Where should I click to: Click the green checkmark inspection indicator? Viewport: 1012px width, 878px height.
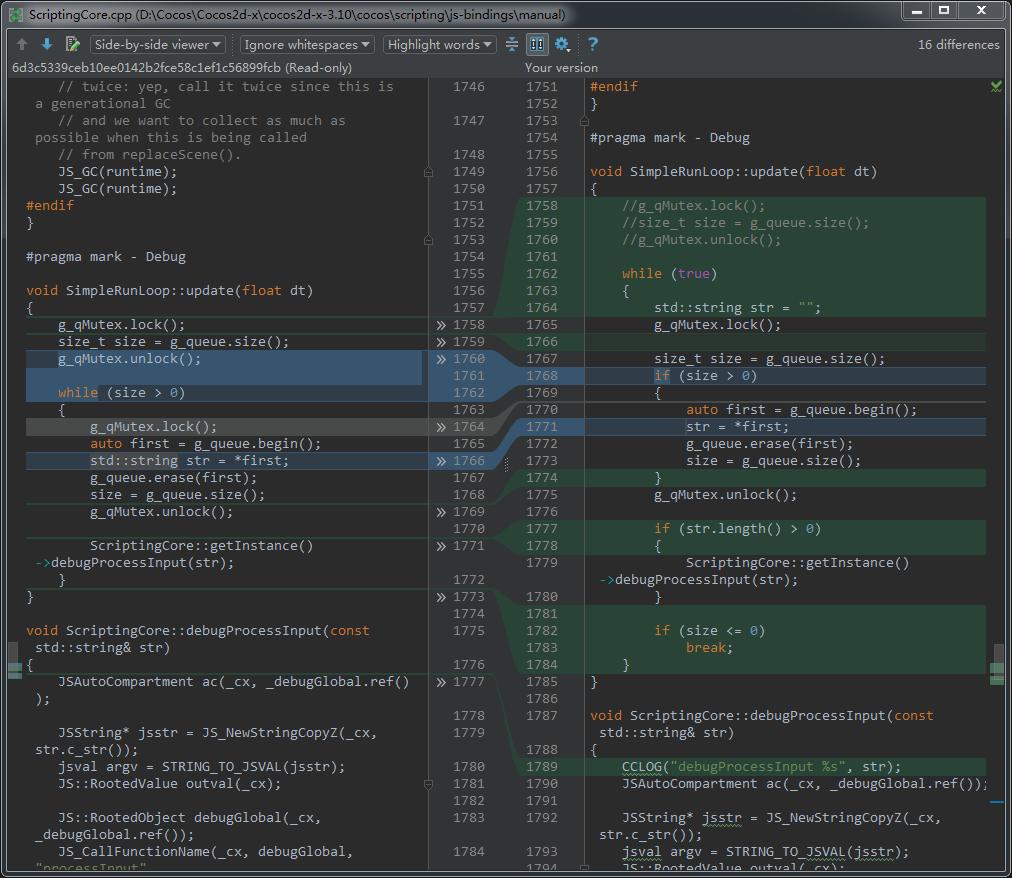(x=996, y=87)
